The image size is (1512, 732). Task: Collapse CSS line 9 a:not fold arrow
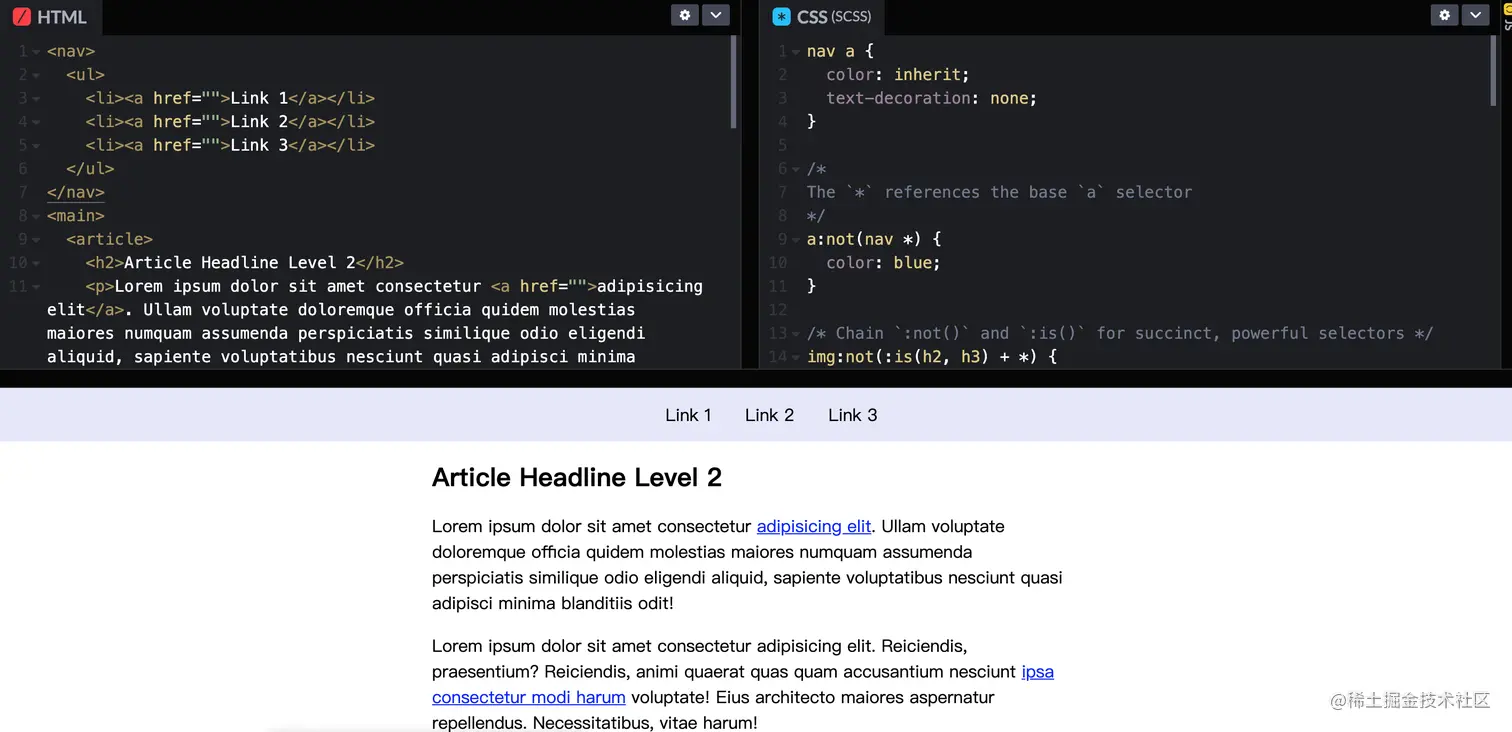tap(796, 240)
